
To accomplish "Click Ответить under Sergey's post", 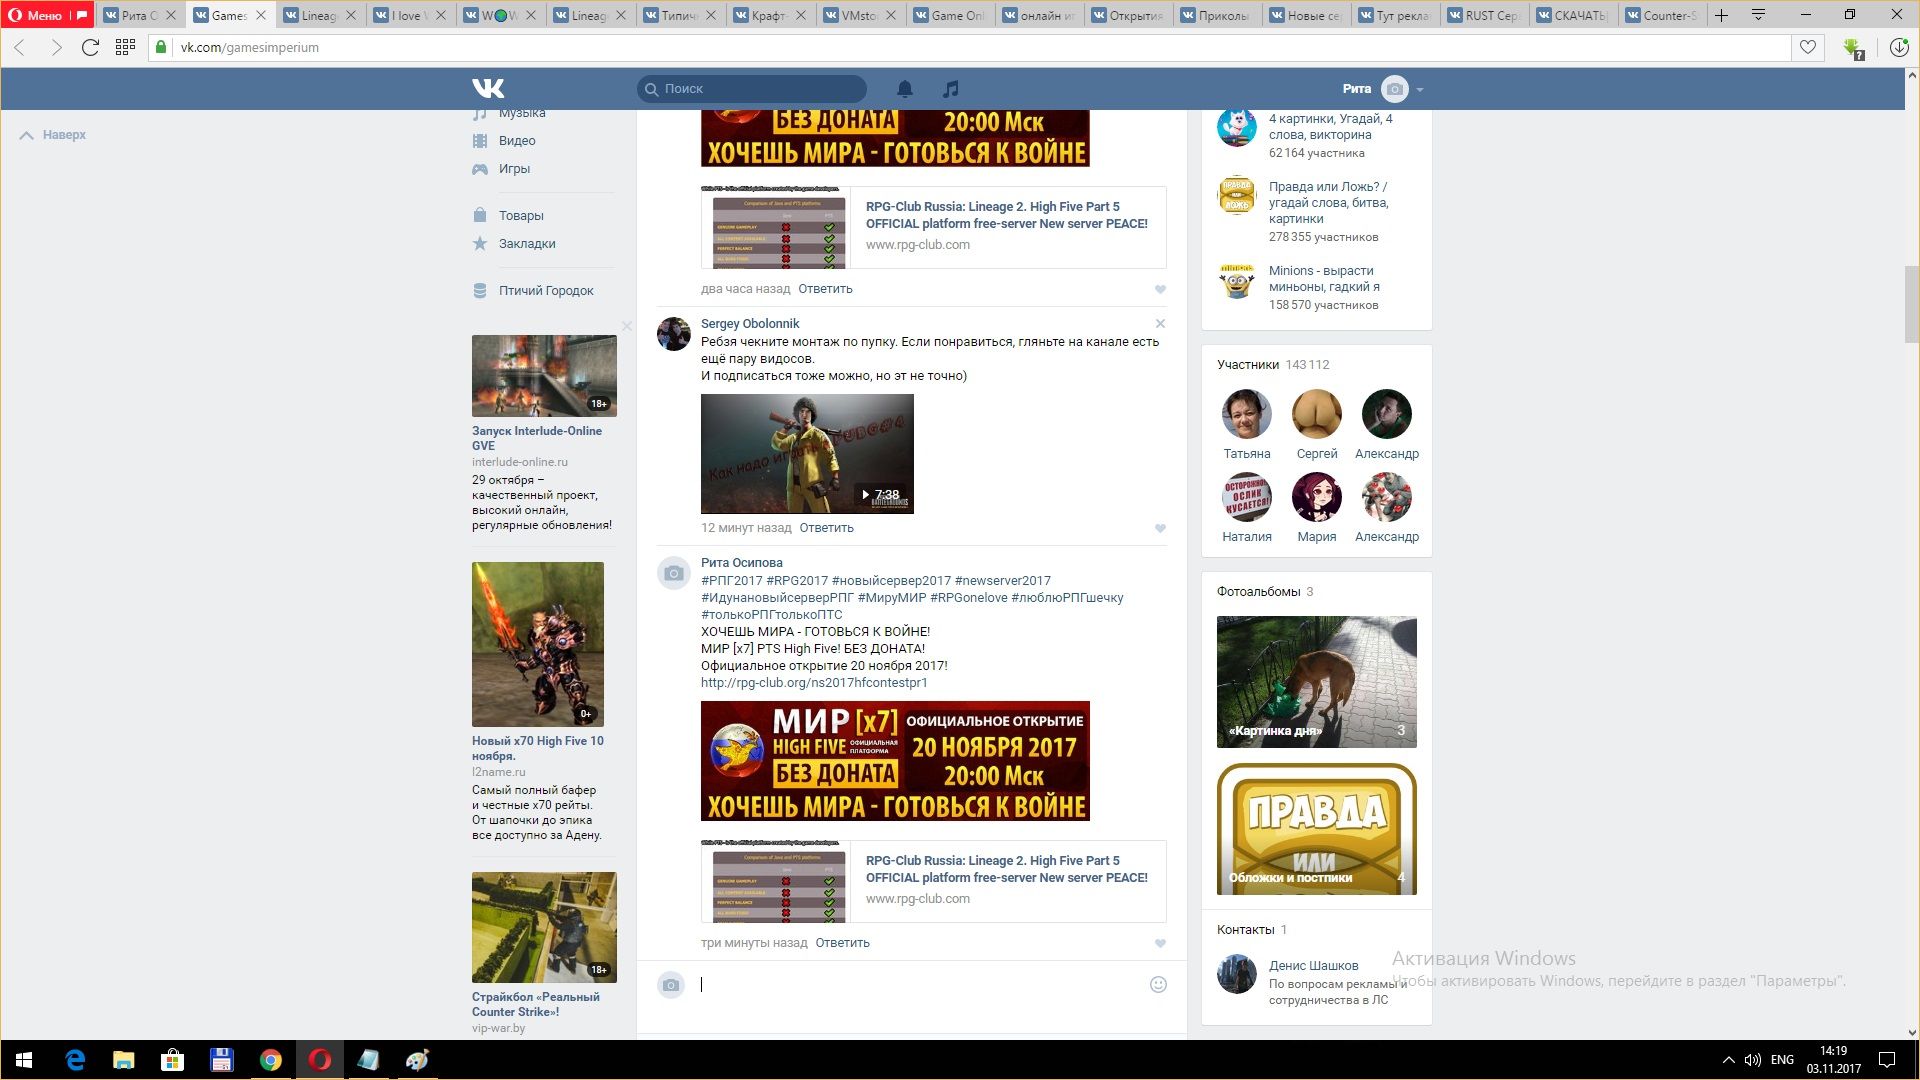I will pos(826,528).
